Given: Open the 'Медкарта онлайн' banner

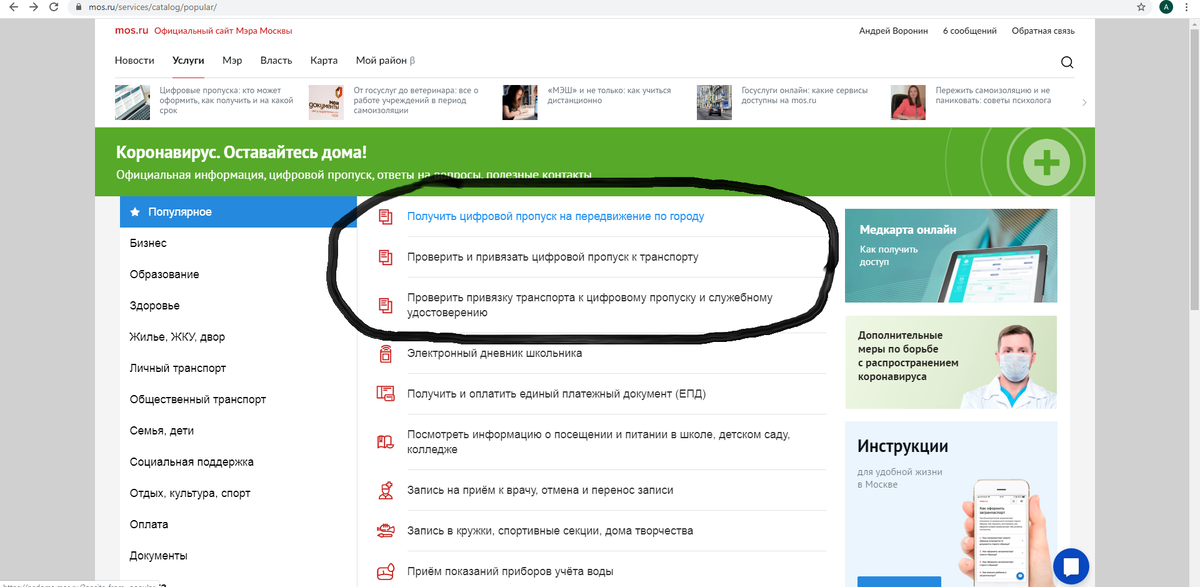Looking at the screenshot, I should [x=951, y=255].
